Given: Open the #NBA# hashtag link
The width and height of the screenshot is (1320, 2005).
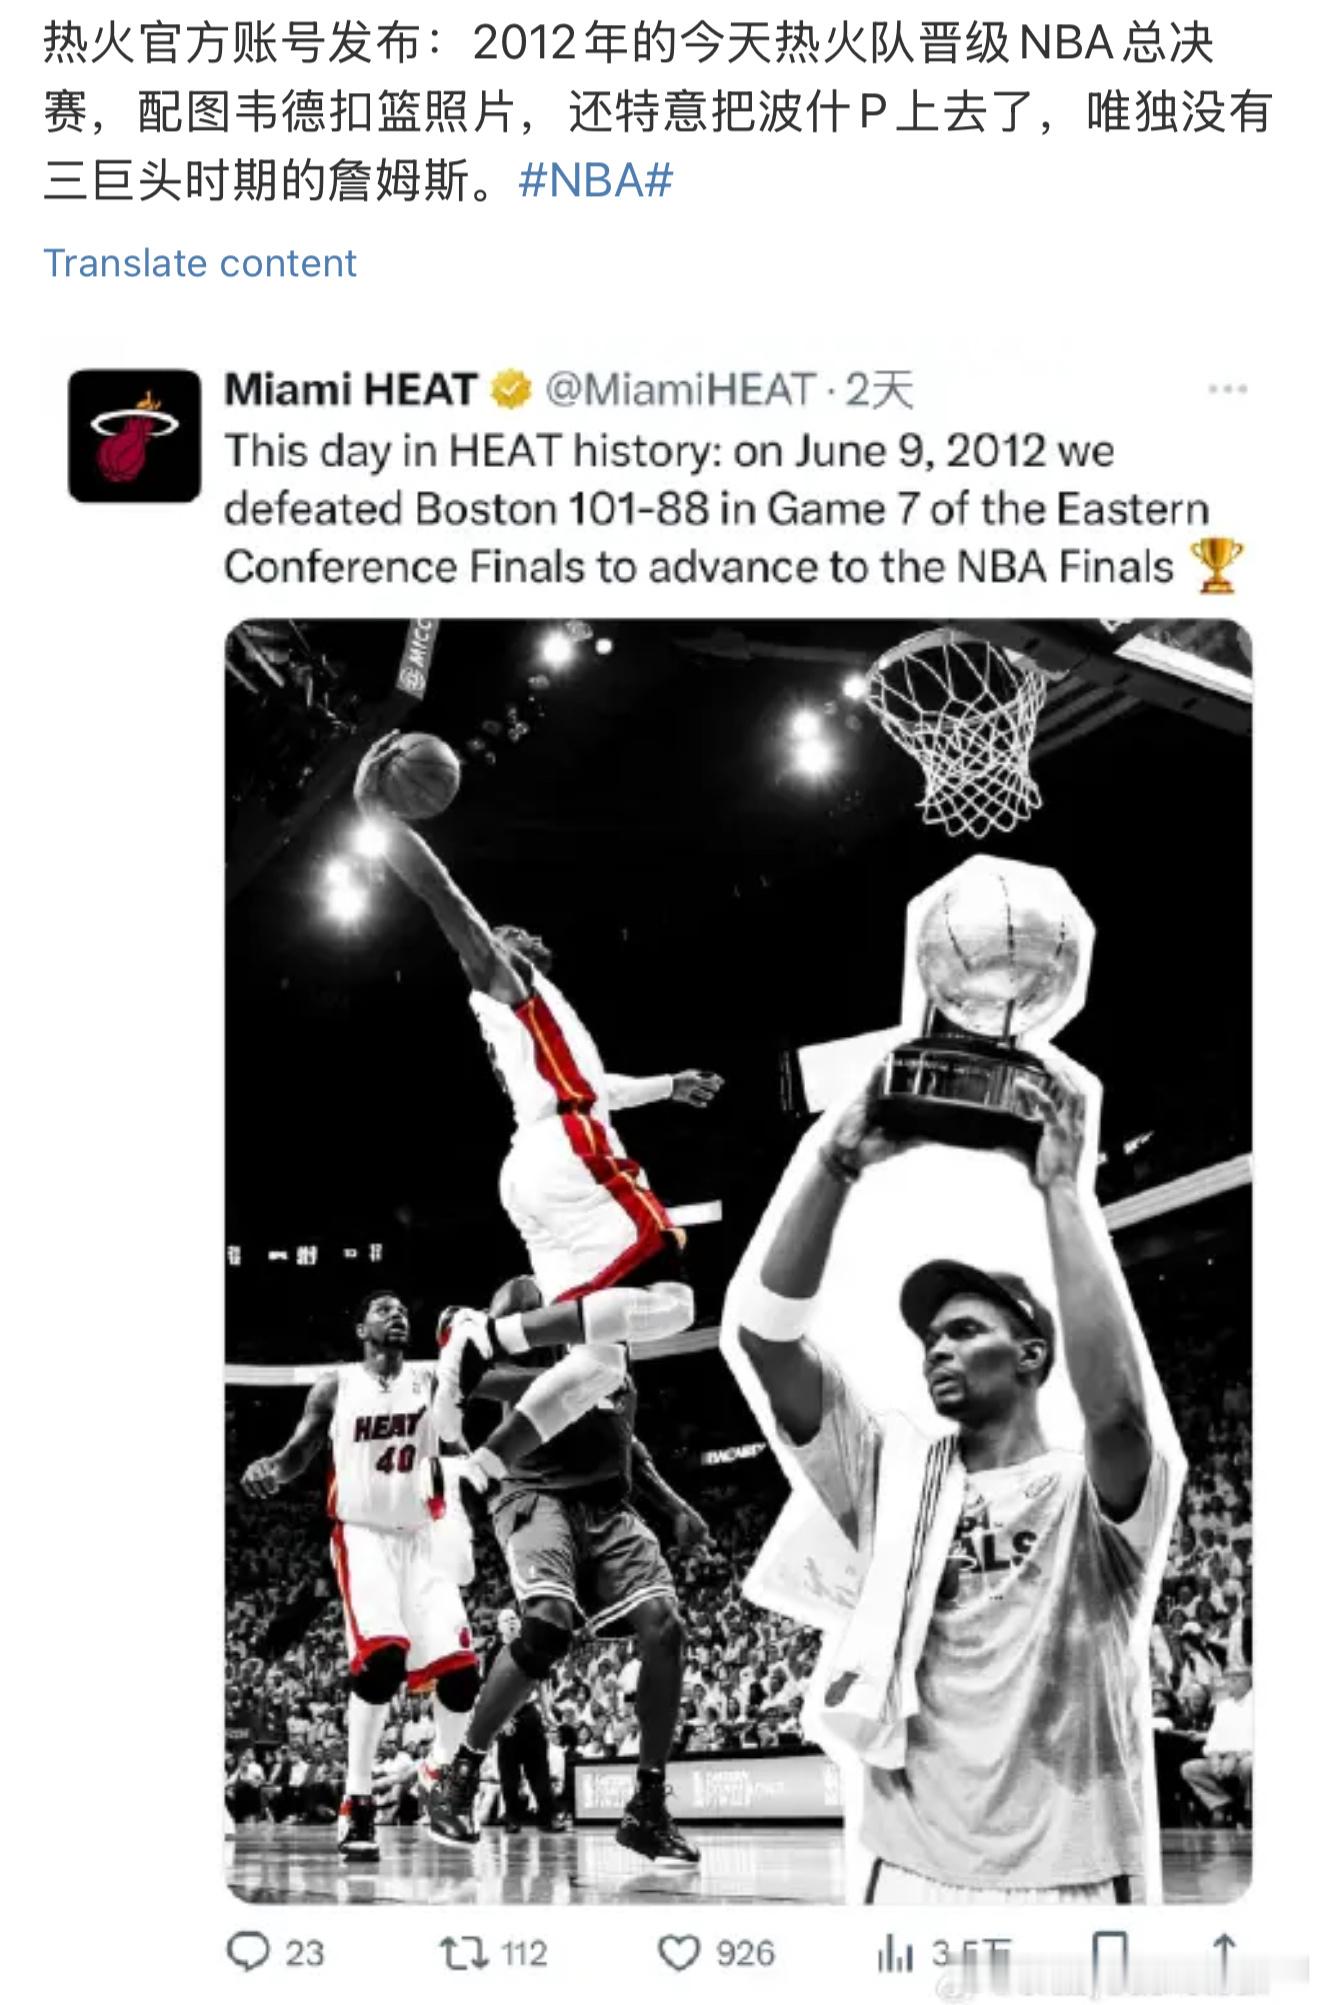Looking at the screenshot, I should (596, 182).
